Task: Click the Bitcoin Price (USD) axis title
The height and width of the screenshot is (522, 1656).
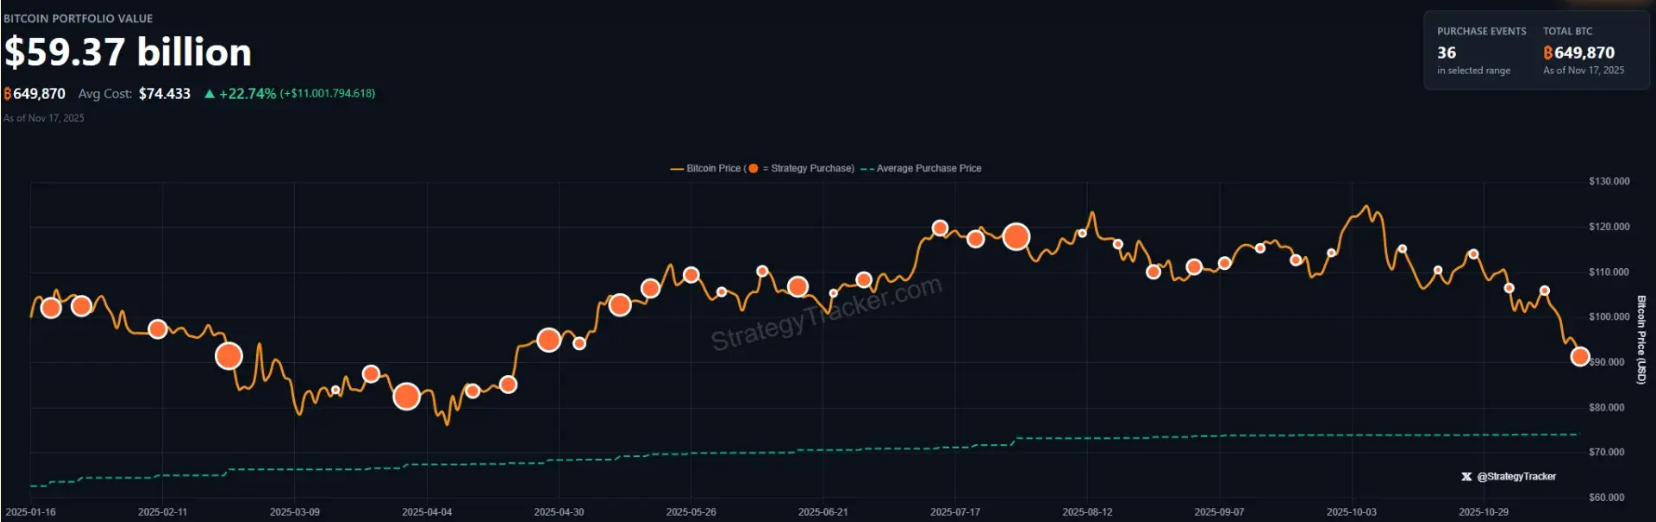Action: coord(1641,340)
